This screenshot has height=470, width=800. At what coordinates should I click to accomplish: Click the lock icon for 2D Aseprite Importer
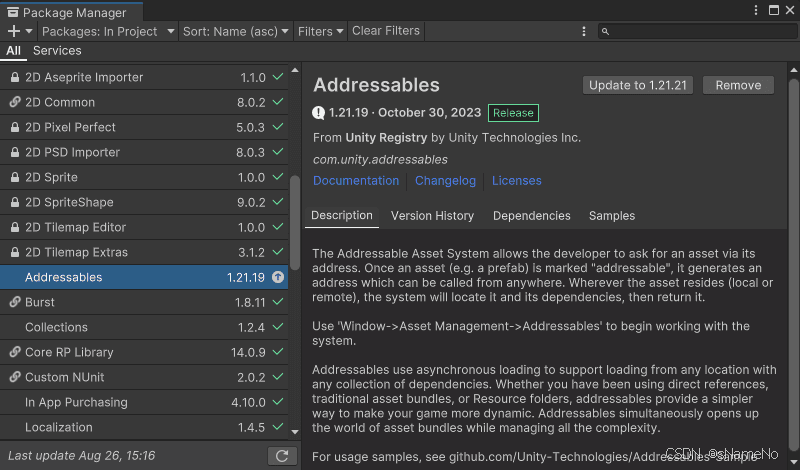(15, 77)
